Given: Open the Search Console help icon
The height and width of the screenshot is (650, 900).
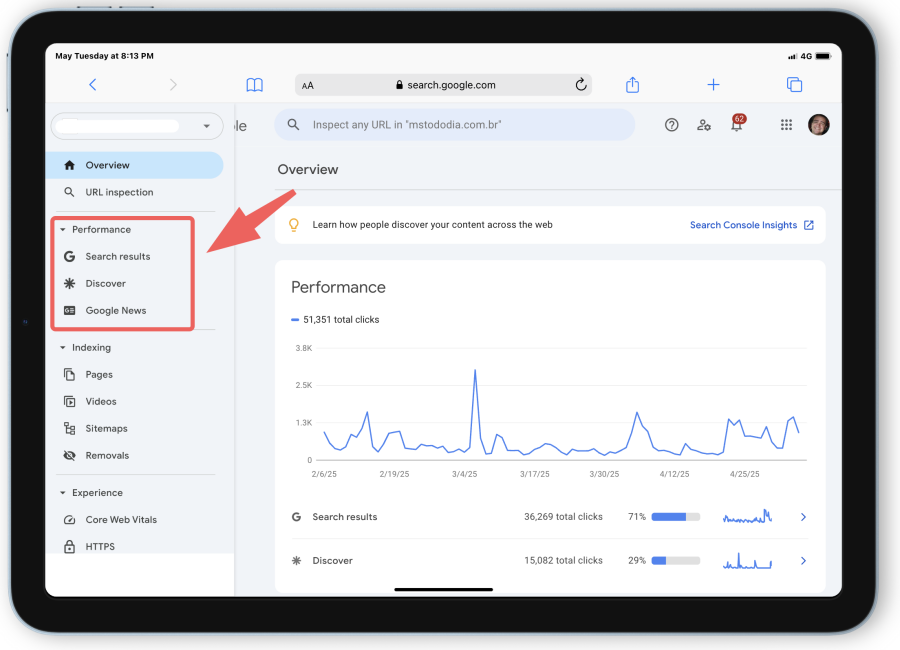Looking at the screenshot, I should pos(672,125).
